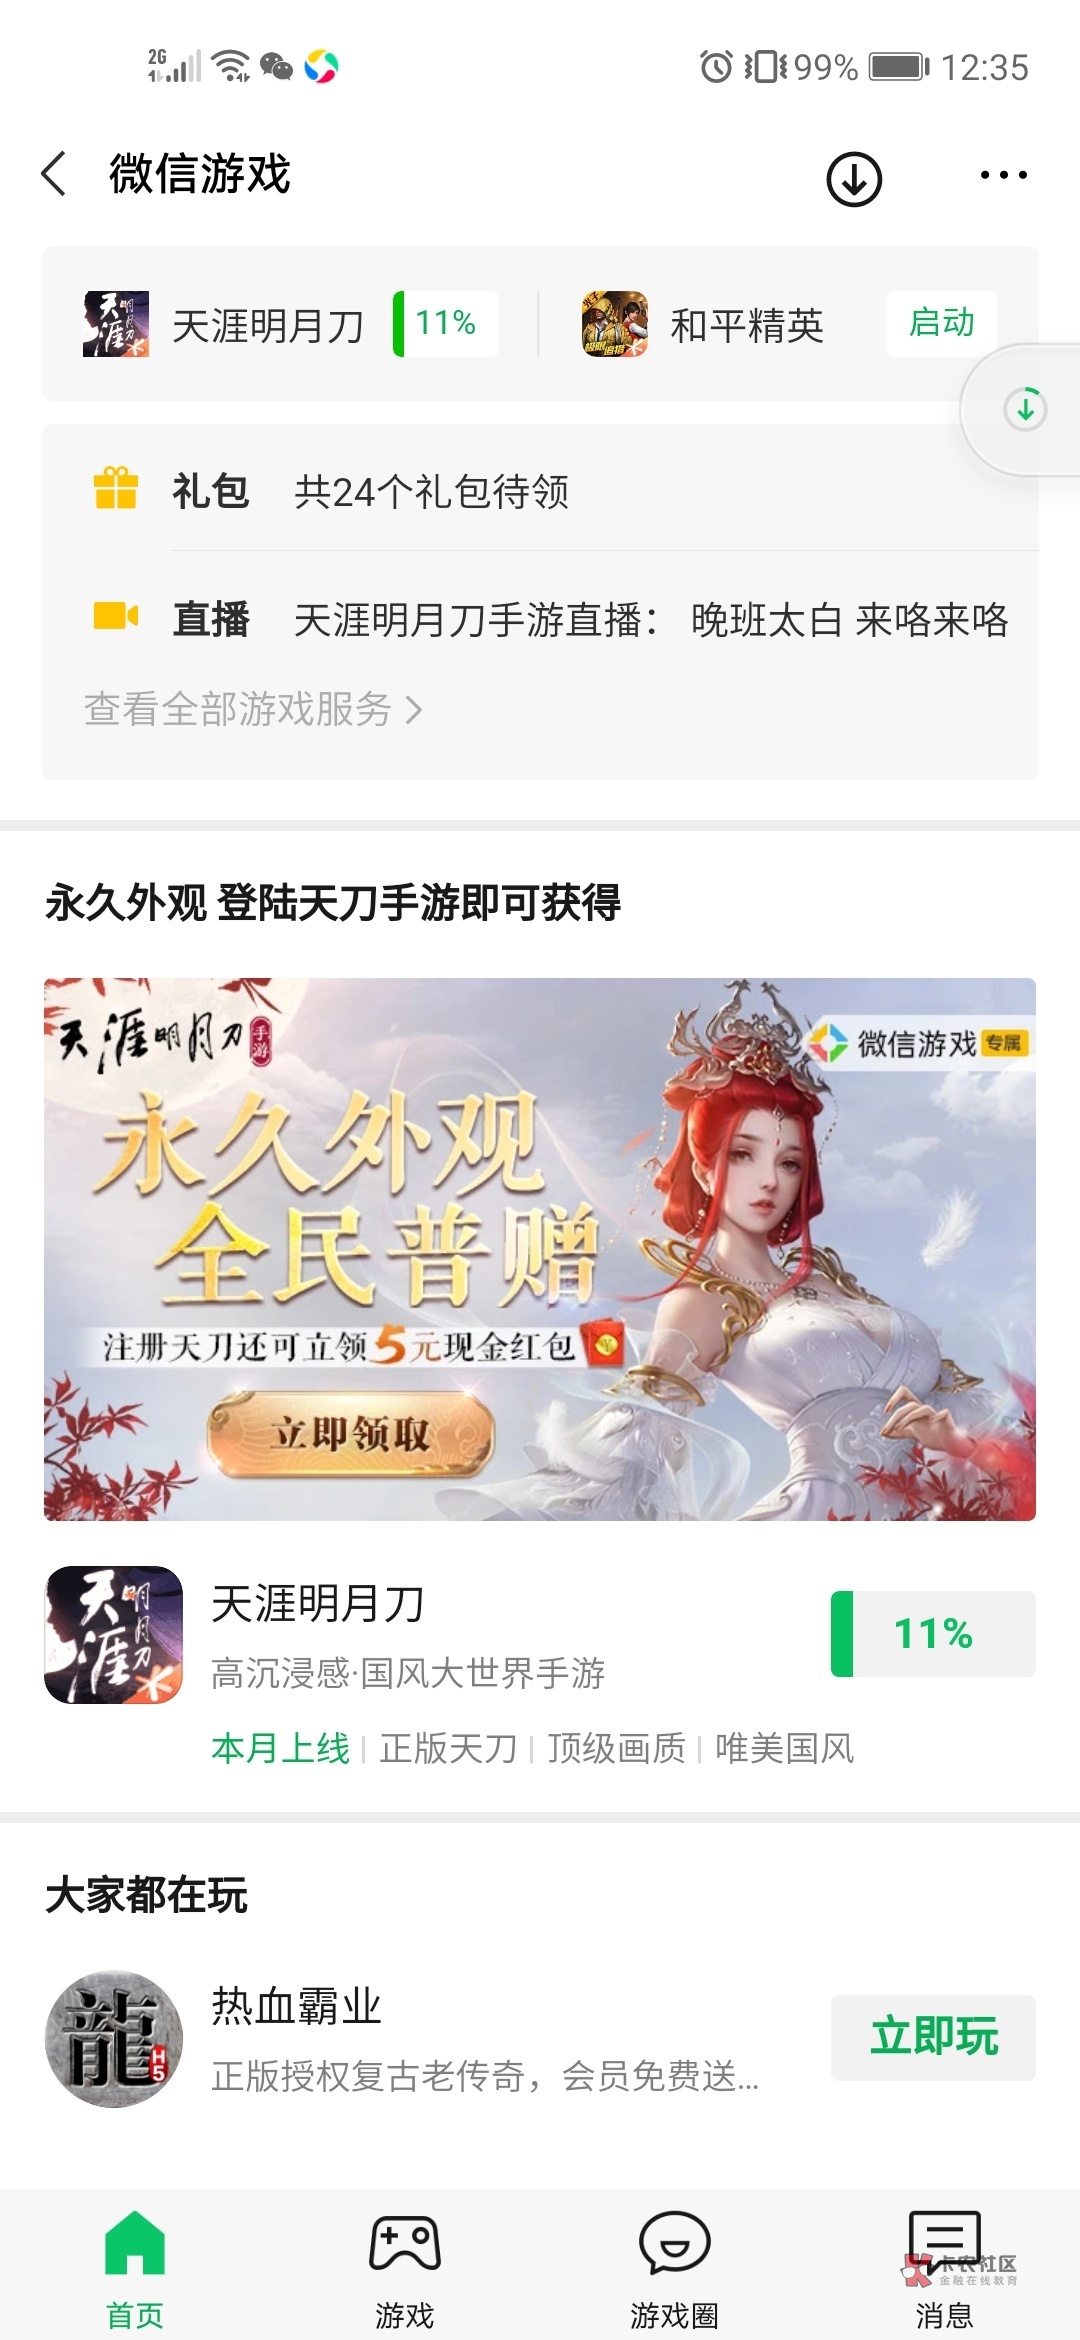Pause the large 11% download progress button

pos(933,1633)
